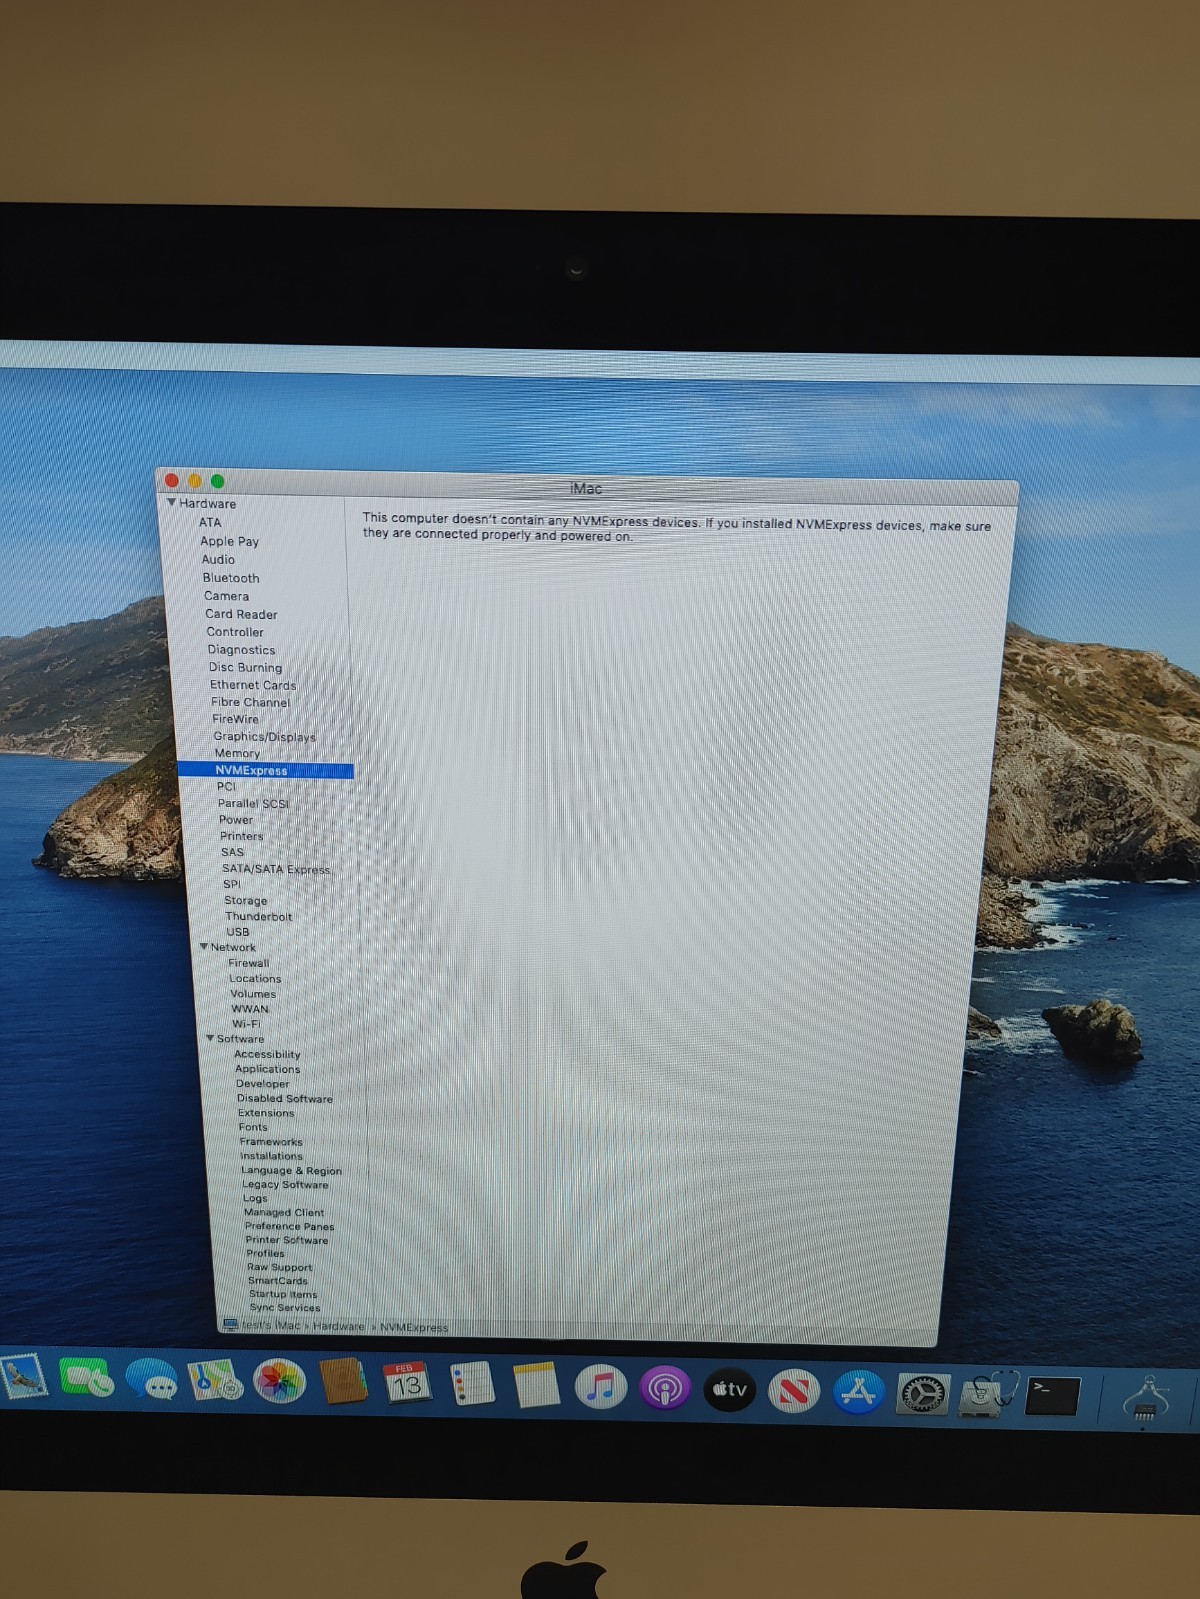Select Storage in the sidebar
This screenshot has width=1200, height=1599.
pyautogui.click(x=245, y=900)
